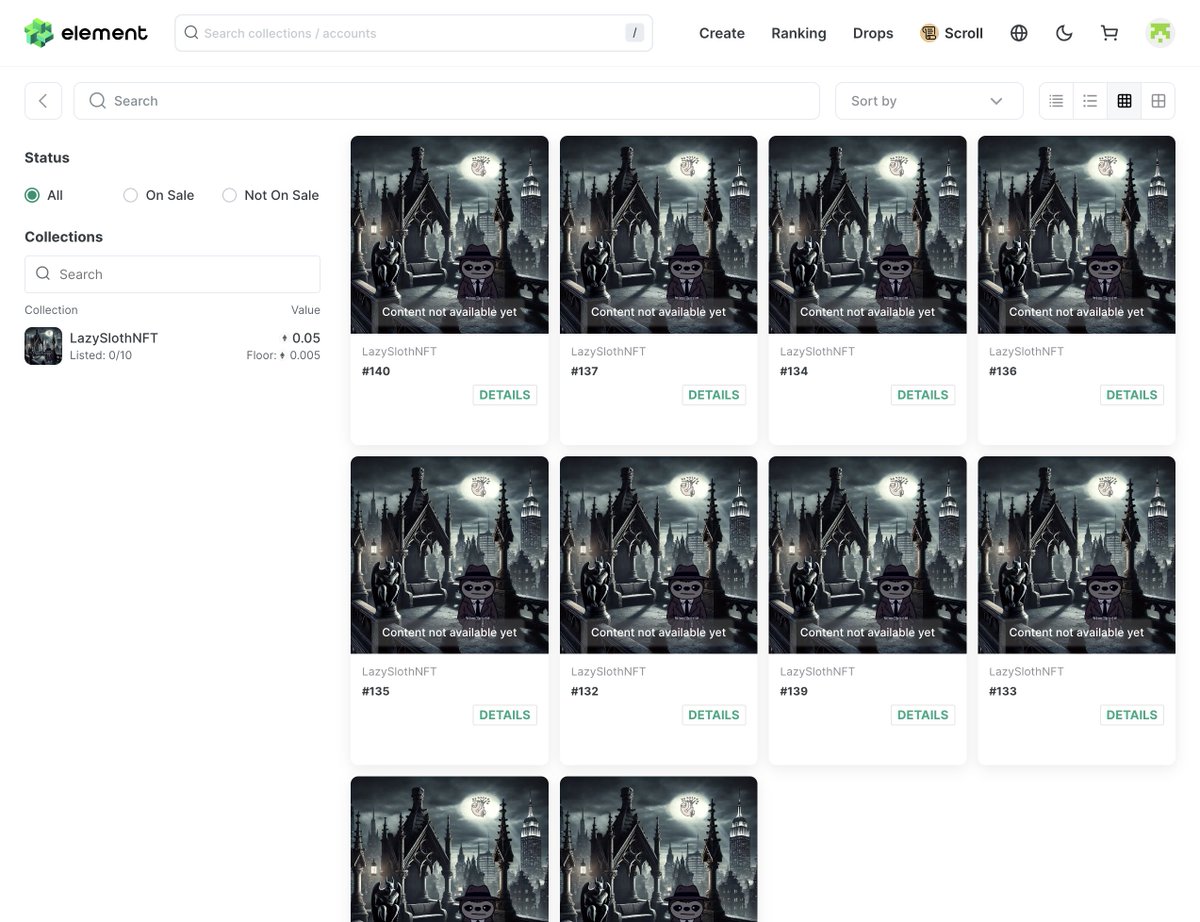The height and width of the screenshot is (922, 1200).
Task: Click the Floor 0.005 value text
Action: coord(284,355)
